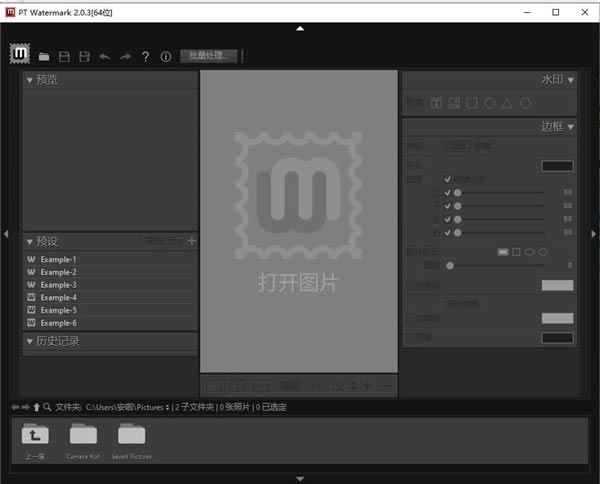Switch to side-by-side split view
The image size is (600, 484).
pyautogui.click(x=237, y=386)
